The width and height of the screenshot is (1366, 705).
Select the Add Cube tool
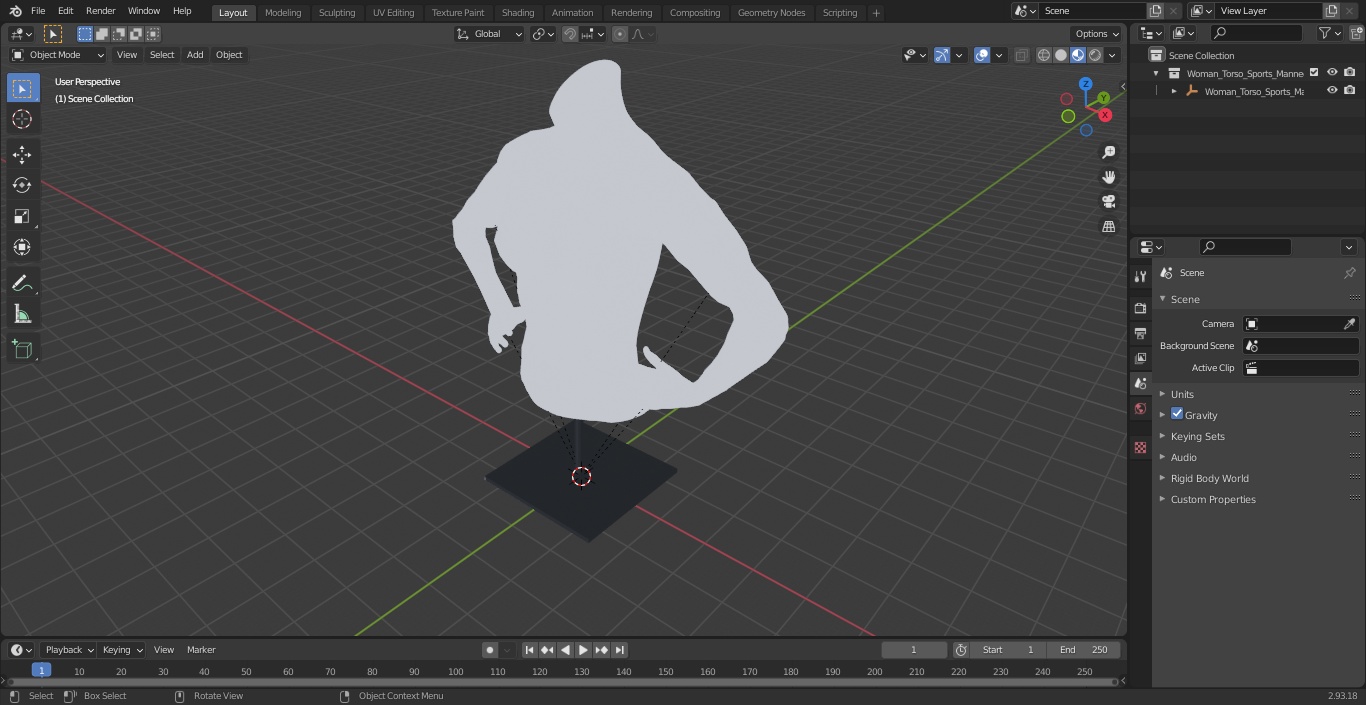pyautogui.click(x=22, y=350)
